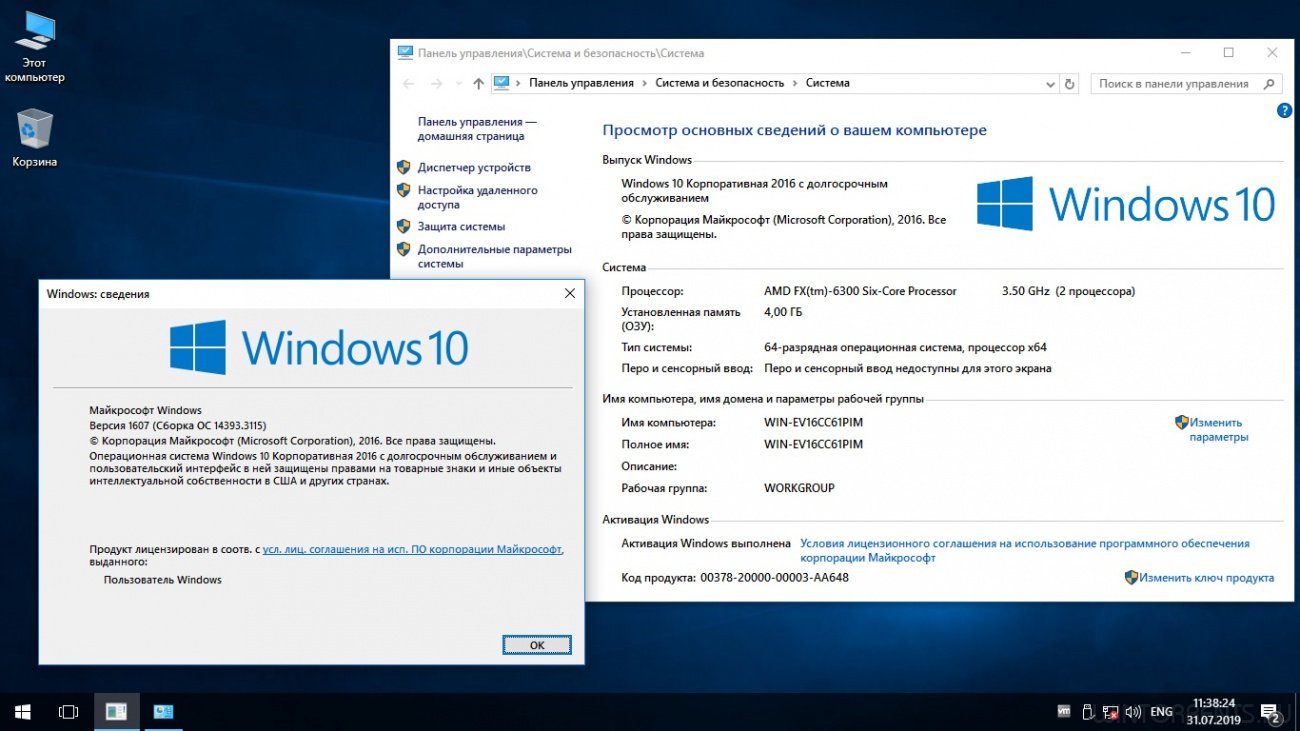Expand chevron after Система и безопасность breadcrumb

(795, 84)
